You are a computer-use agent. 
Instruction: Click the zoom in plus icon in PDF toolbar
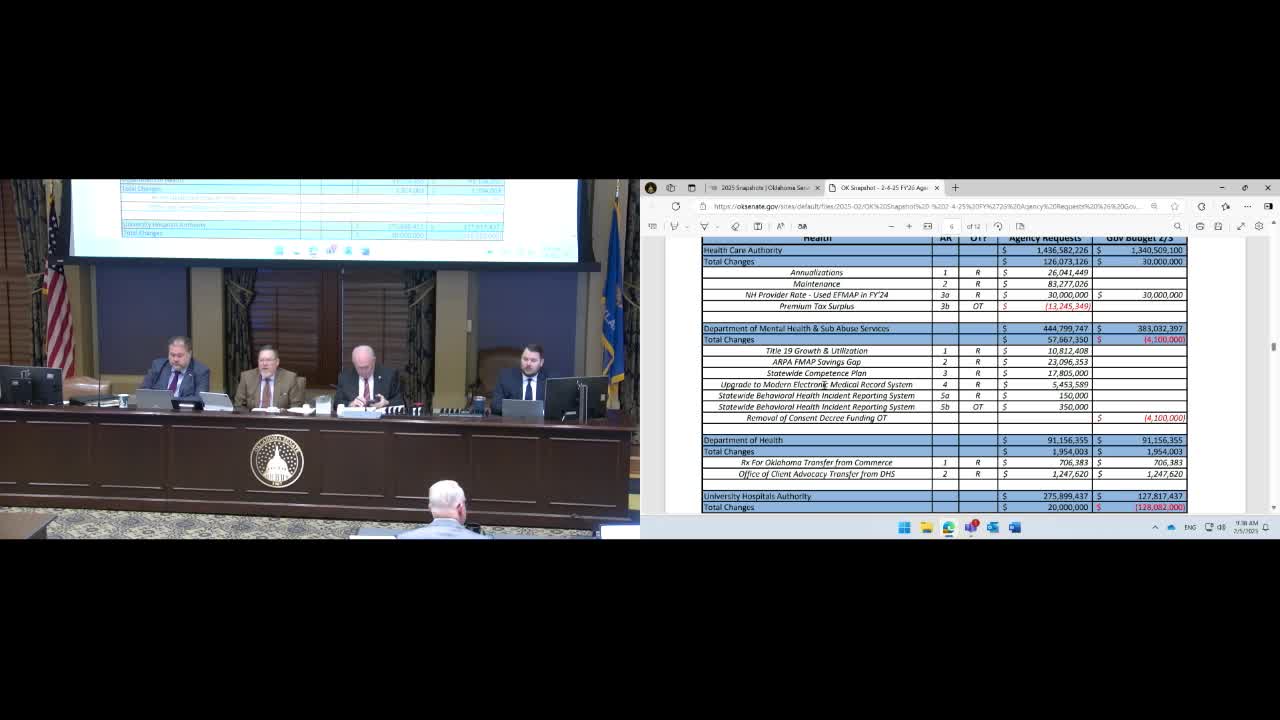(909, 226)
